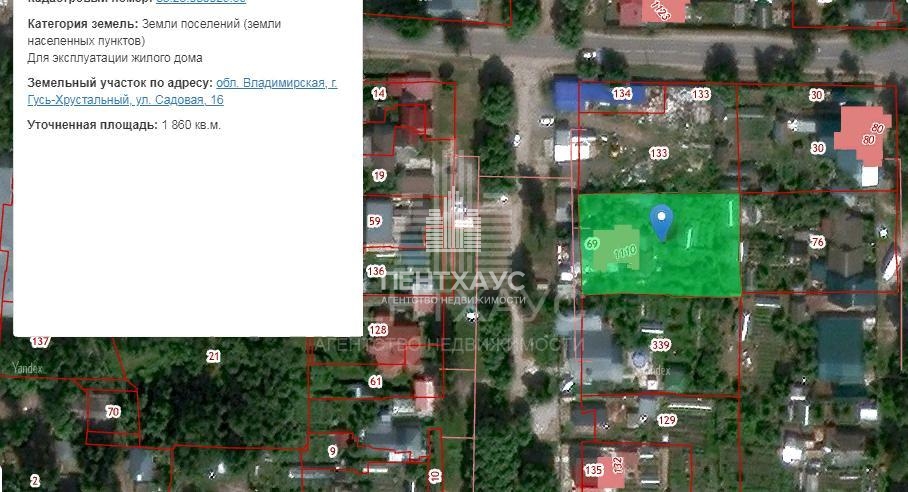
Task: Select parcel label 10 on map
Action: (x=435, y=476)
